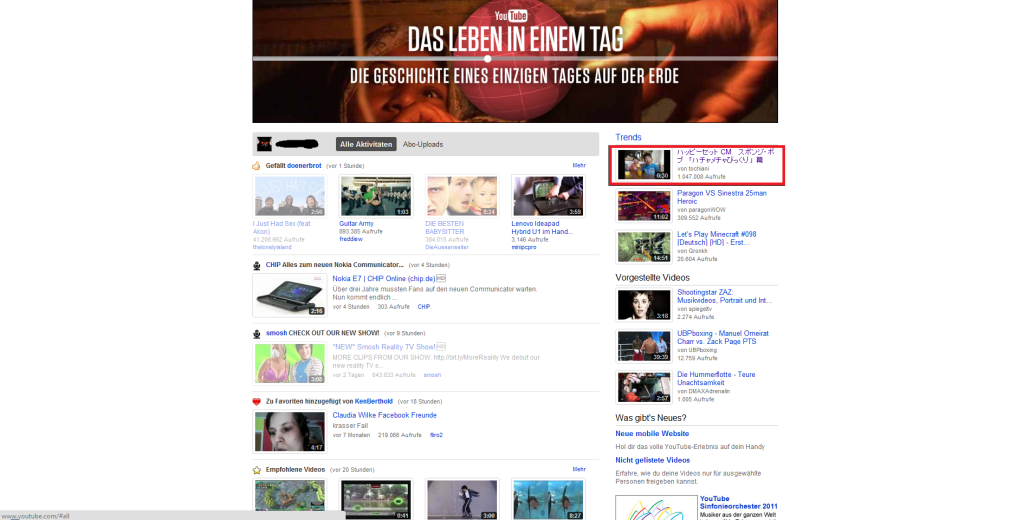This screenshot has height=520, width=1023.
Task: Open Shootingstar ZAZ video thumbnail
Action: click(644, 305)
